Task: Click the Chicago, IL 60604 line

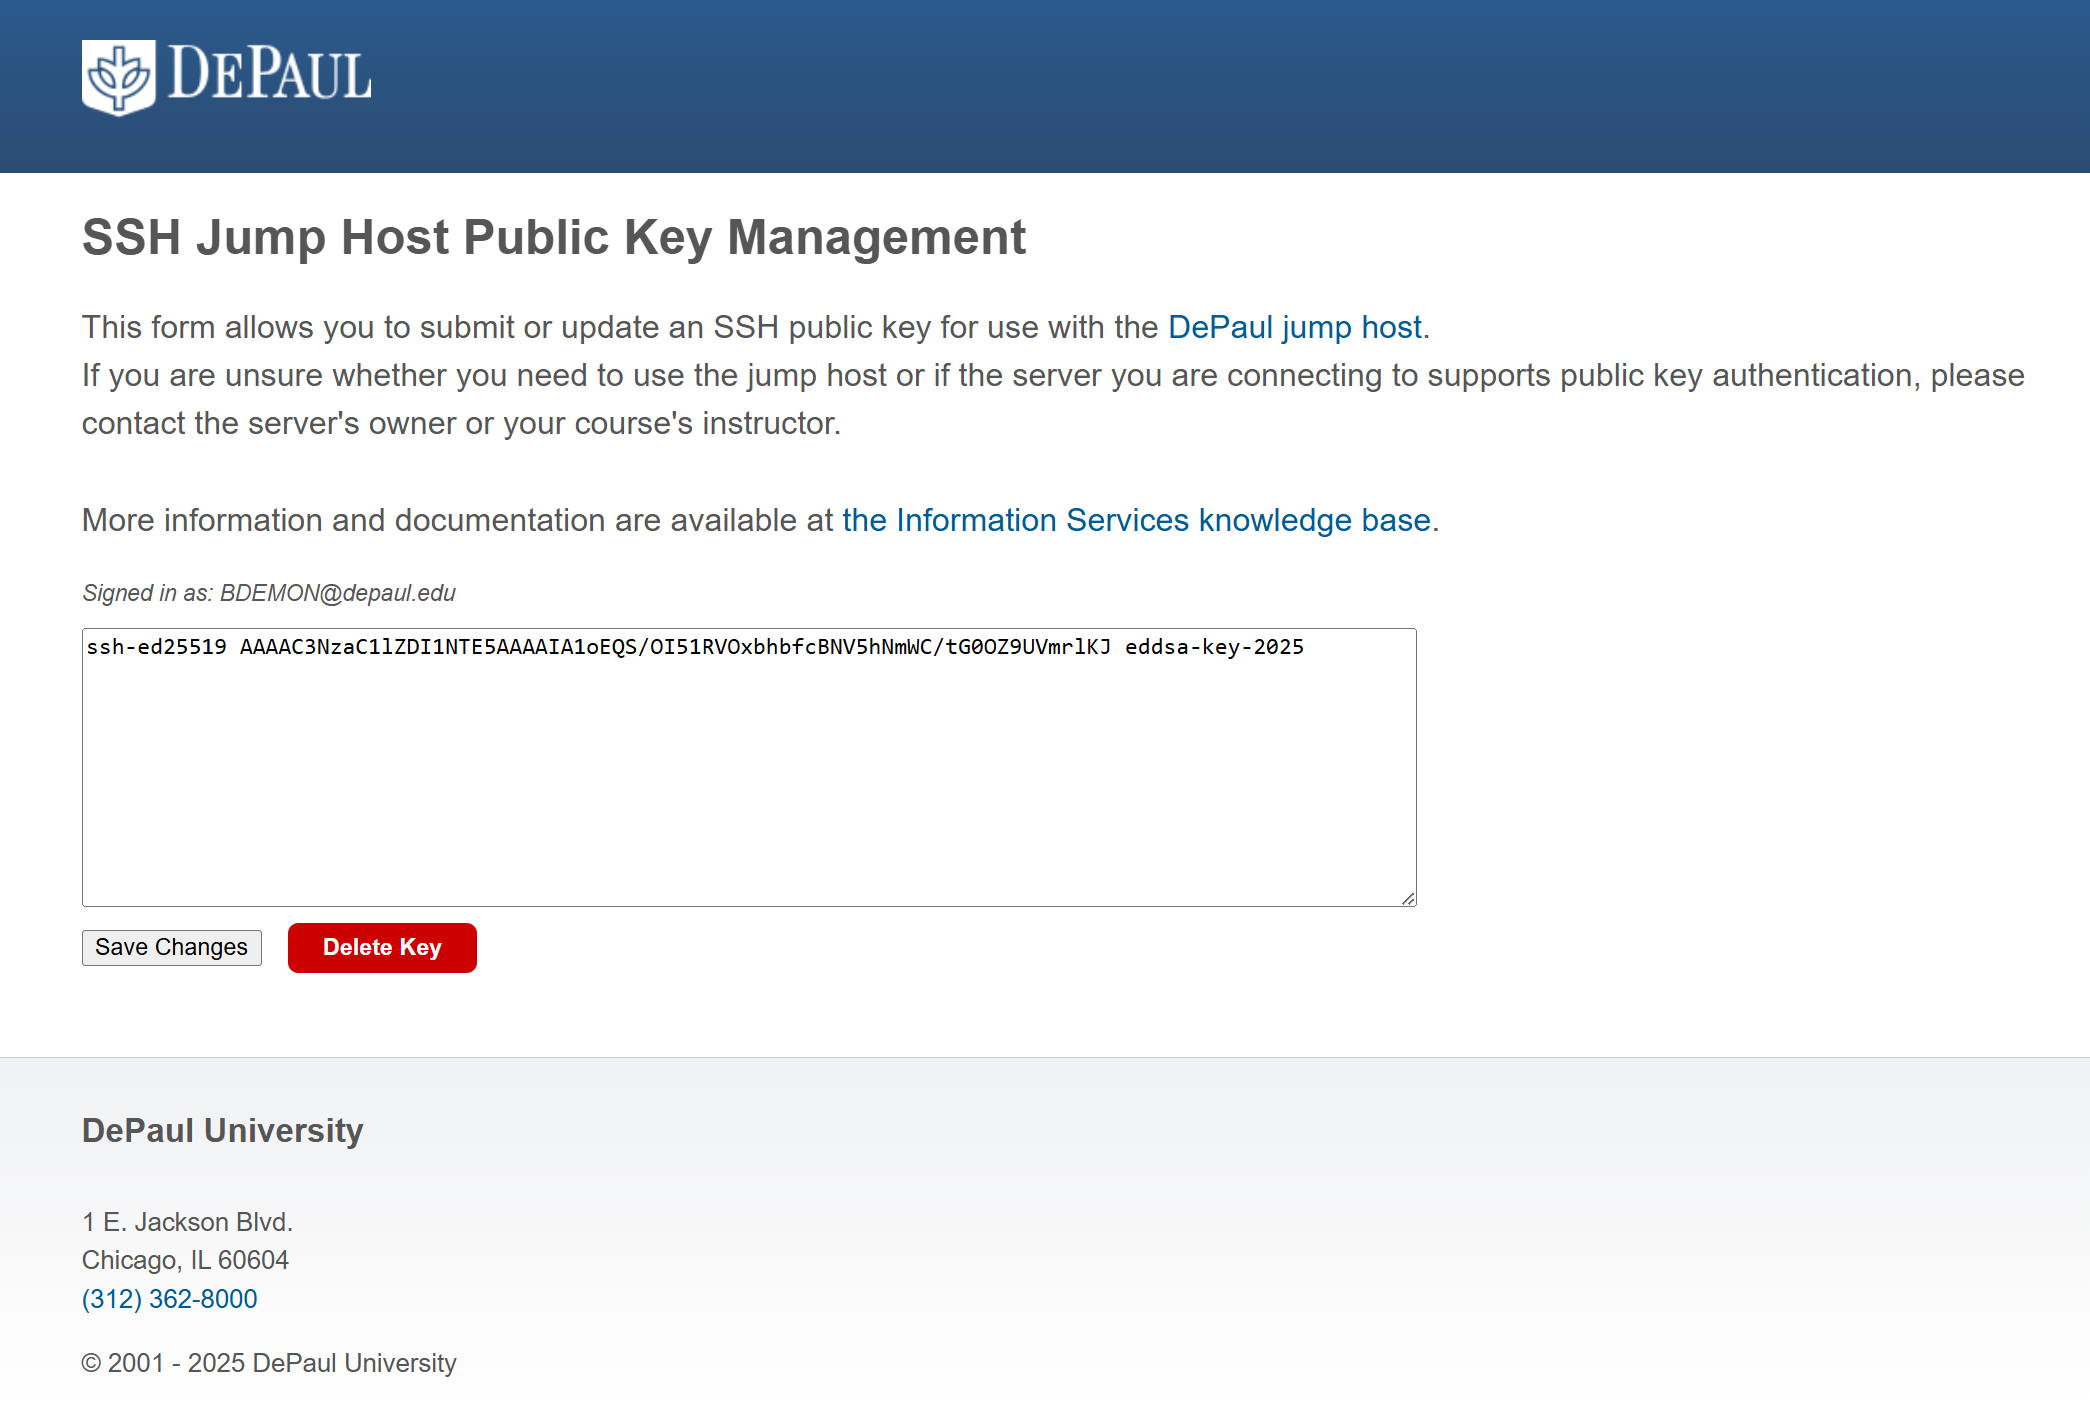Action: coord(185,1260)
